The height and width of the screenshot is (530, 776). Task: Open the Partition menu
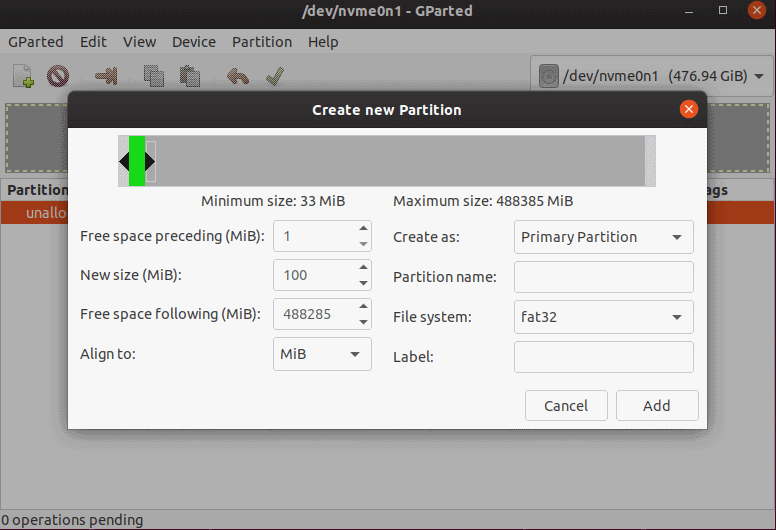(x=262, y=42)
